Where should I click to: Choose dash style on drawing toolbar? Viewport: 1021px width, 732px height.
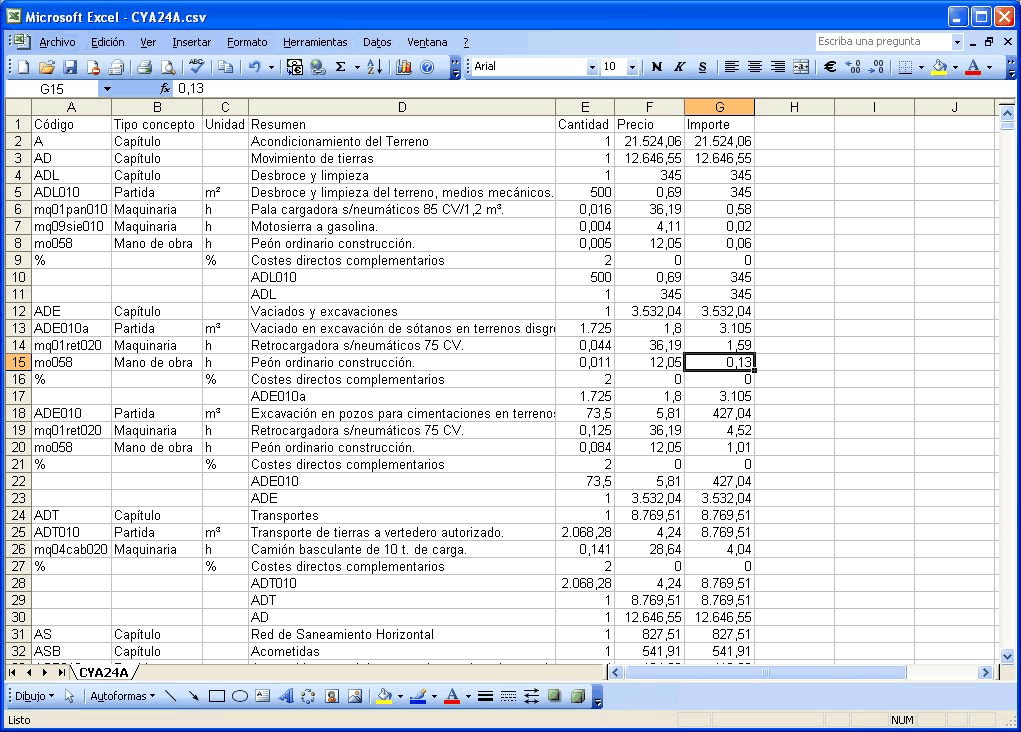(x=509, y=696)
